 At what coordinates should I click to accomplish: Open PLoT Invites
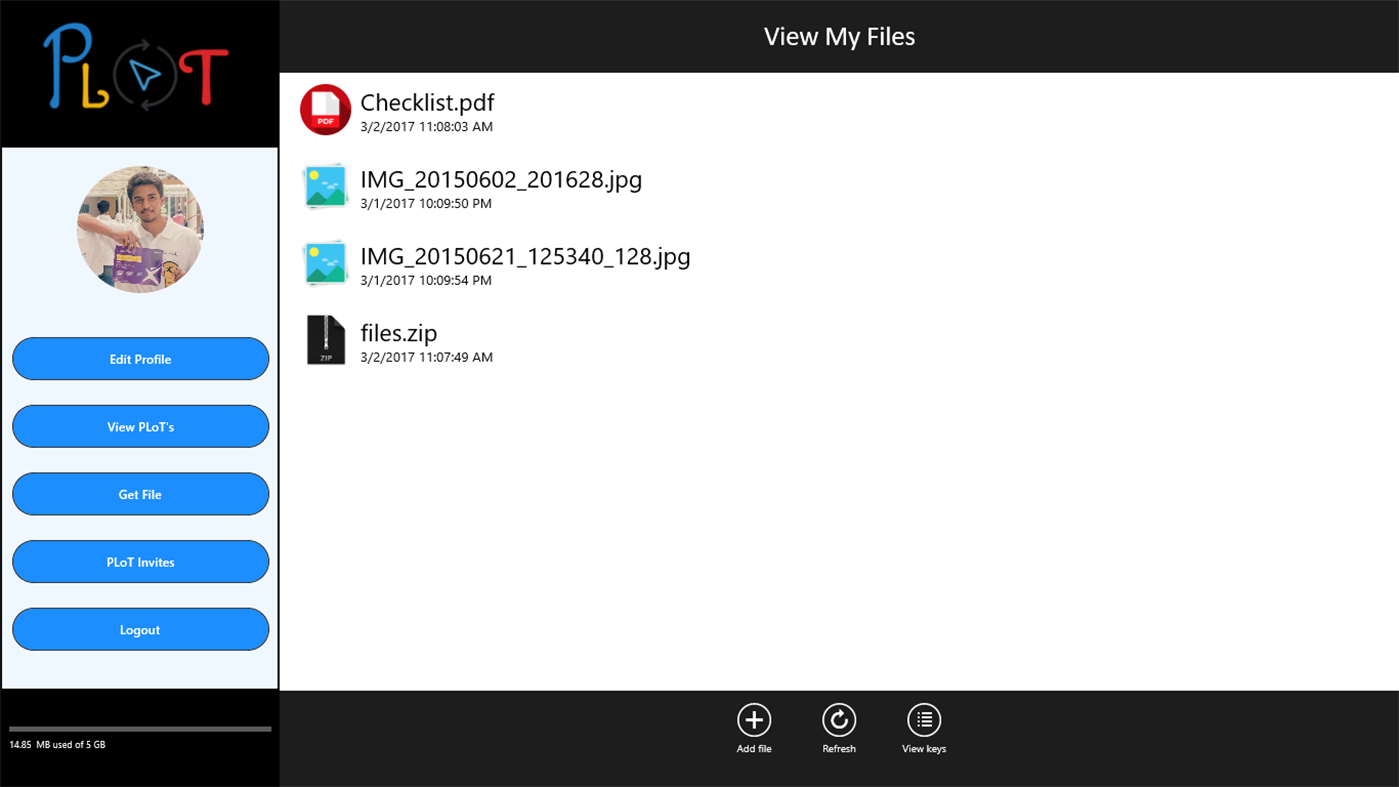(140, 562)
